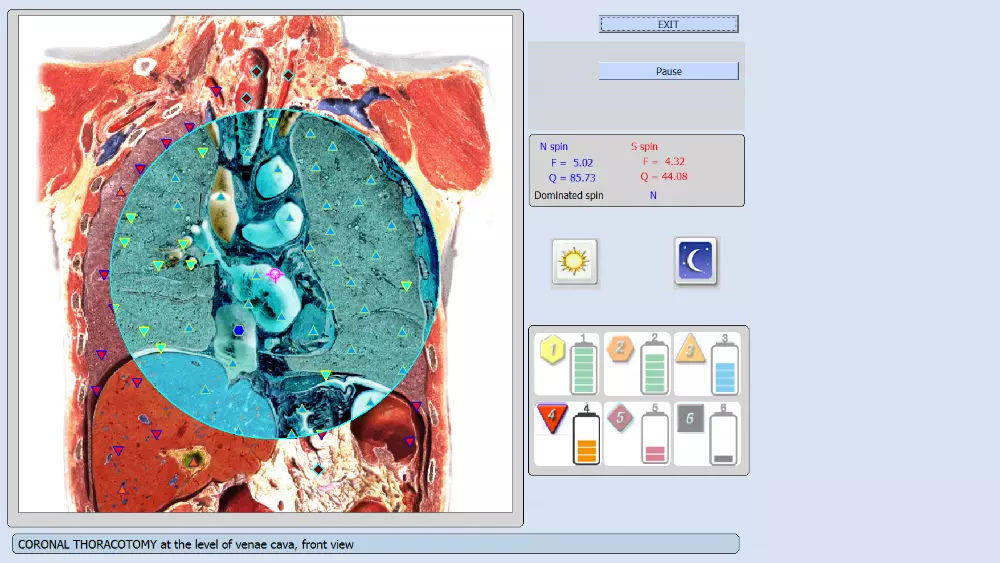This screenshot has height=563, width=1000.
Task: Select the sun (day) icon
Action: click(574, 261)
